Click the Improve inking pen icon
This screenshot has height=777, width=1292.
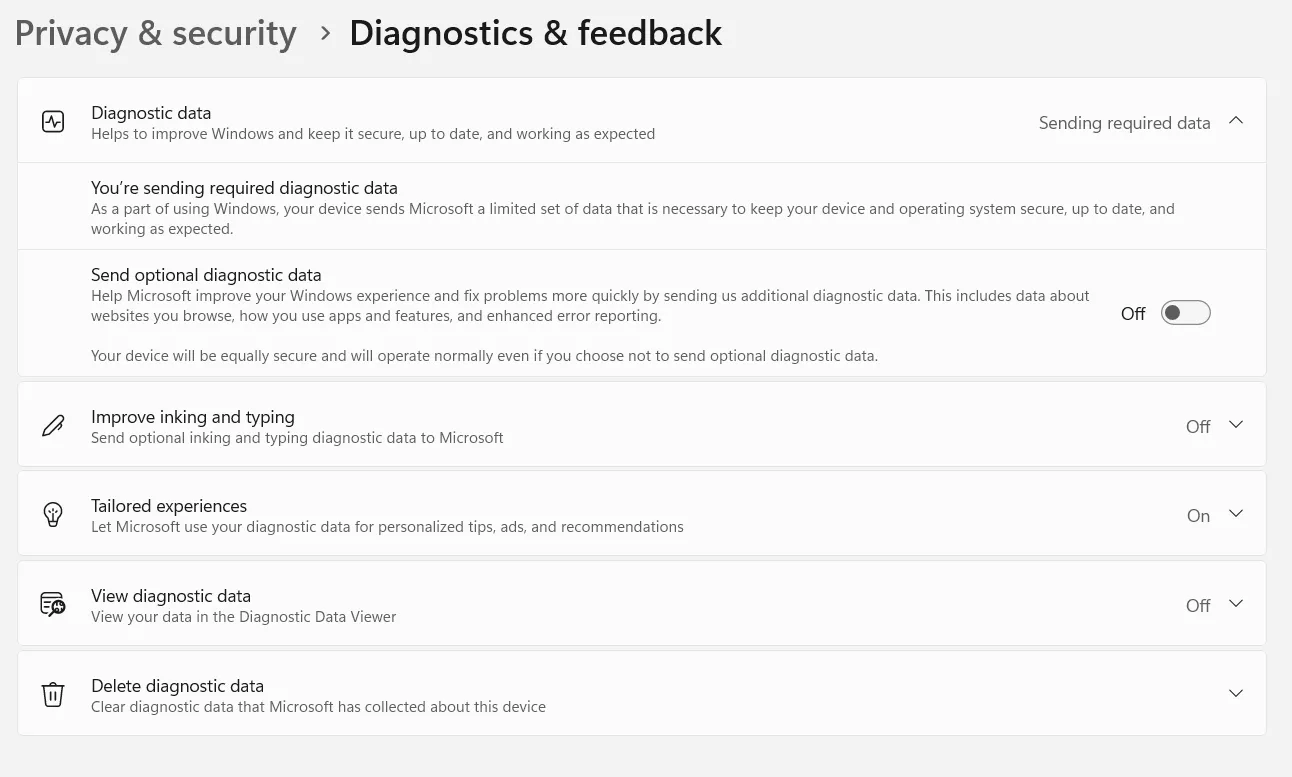53,426
